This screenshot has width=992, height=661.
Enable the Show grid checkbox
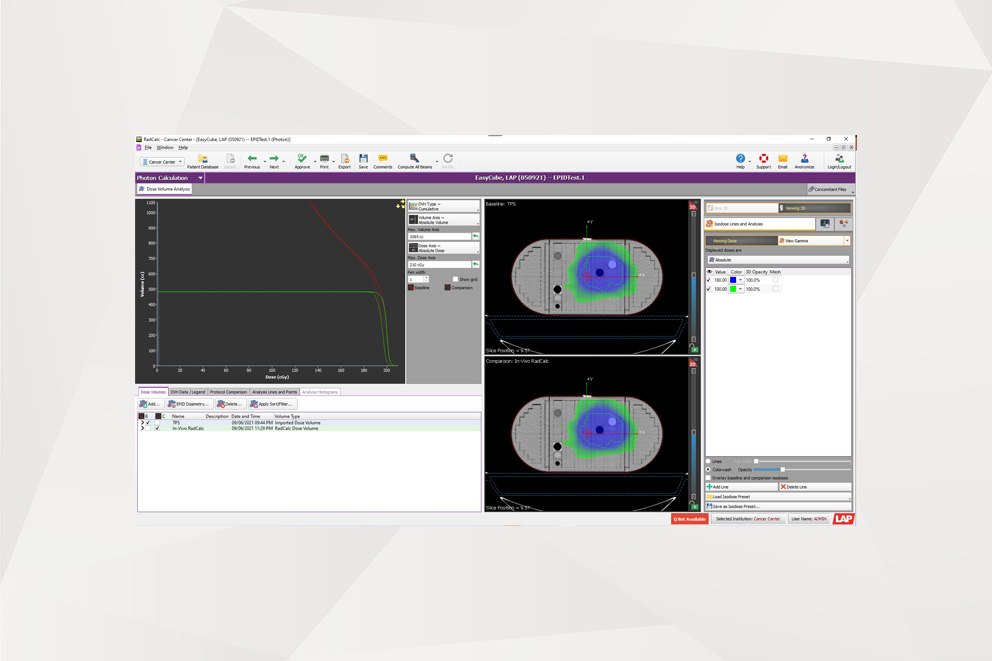[455, 279]
